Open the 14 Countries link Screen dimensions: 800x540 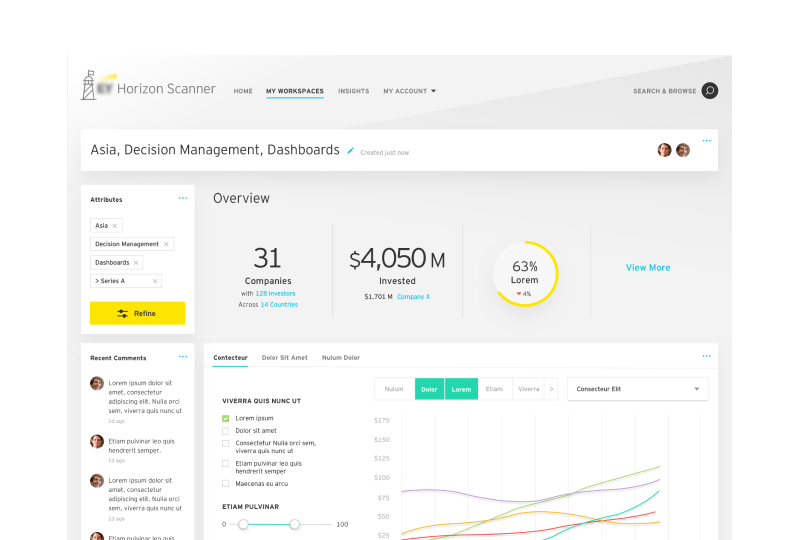point(279,305)
